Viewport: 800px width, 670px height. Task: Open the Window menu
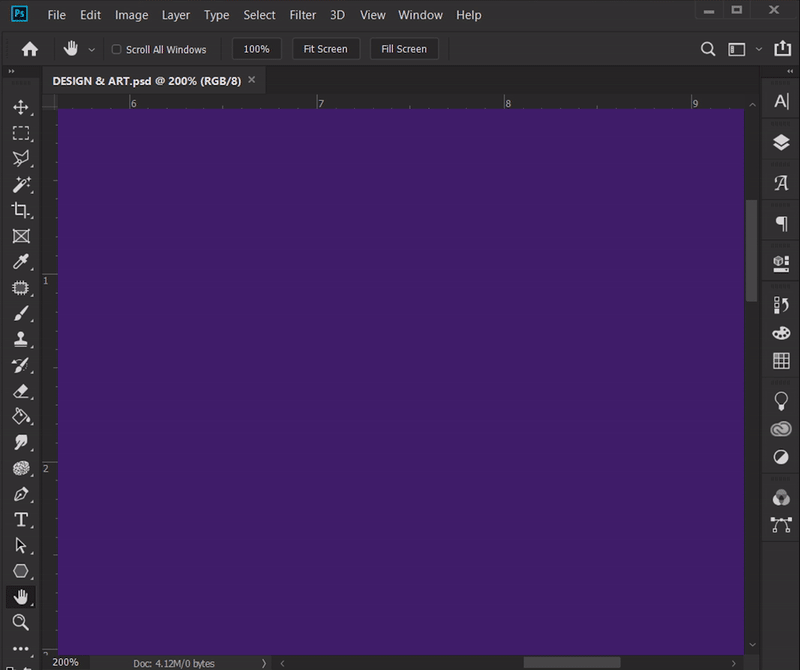(x=420, y=15)
